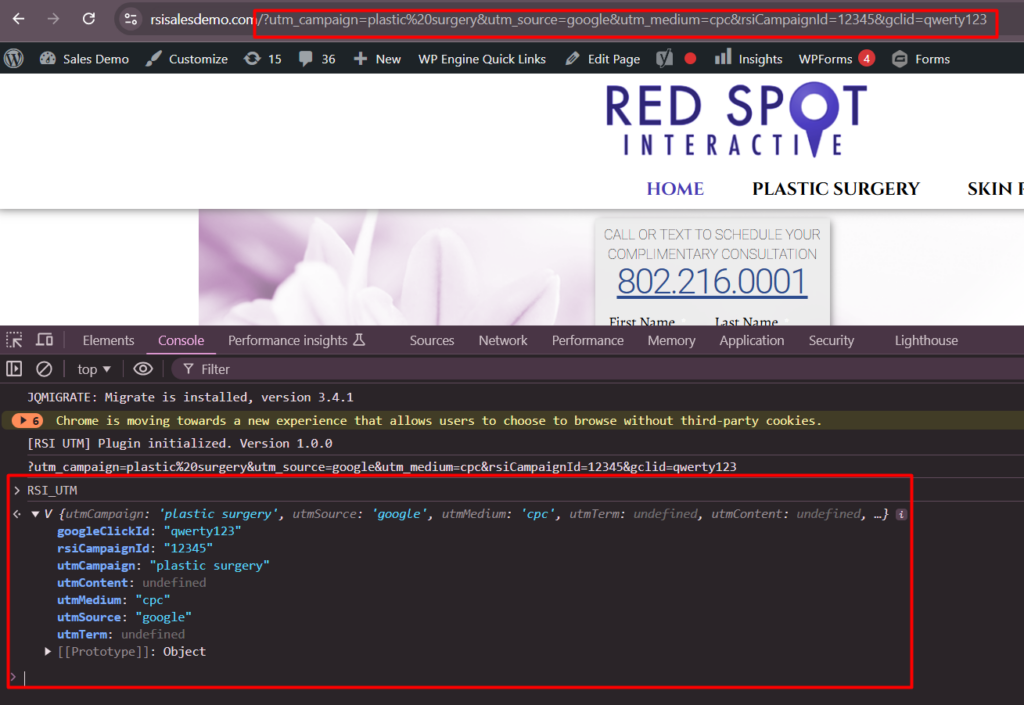The width and height of the screenshot is (1024, 705).
Task: Open the New content menu
Action: pos(377,59)
